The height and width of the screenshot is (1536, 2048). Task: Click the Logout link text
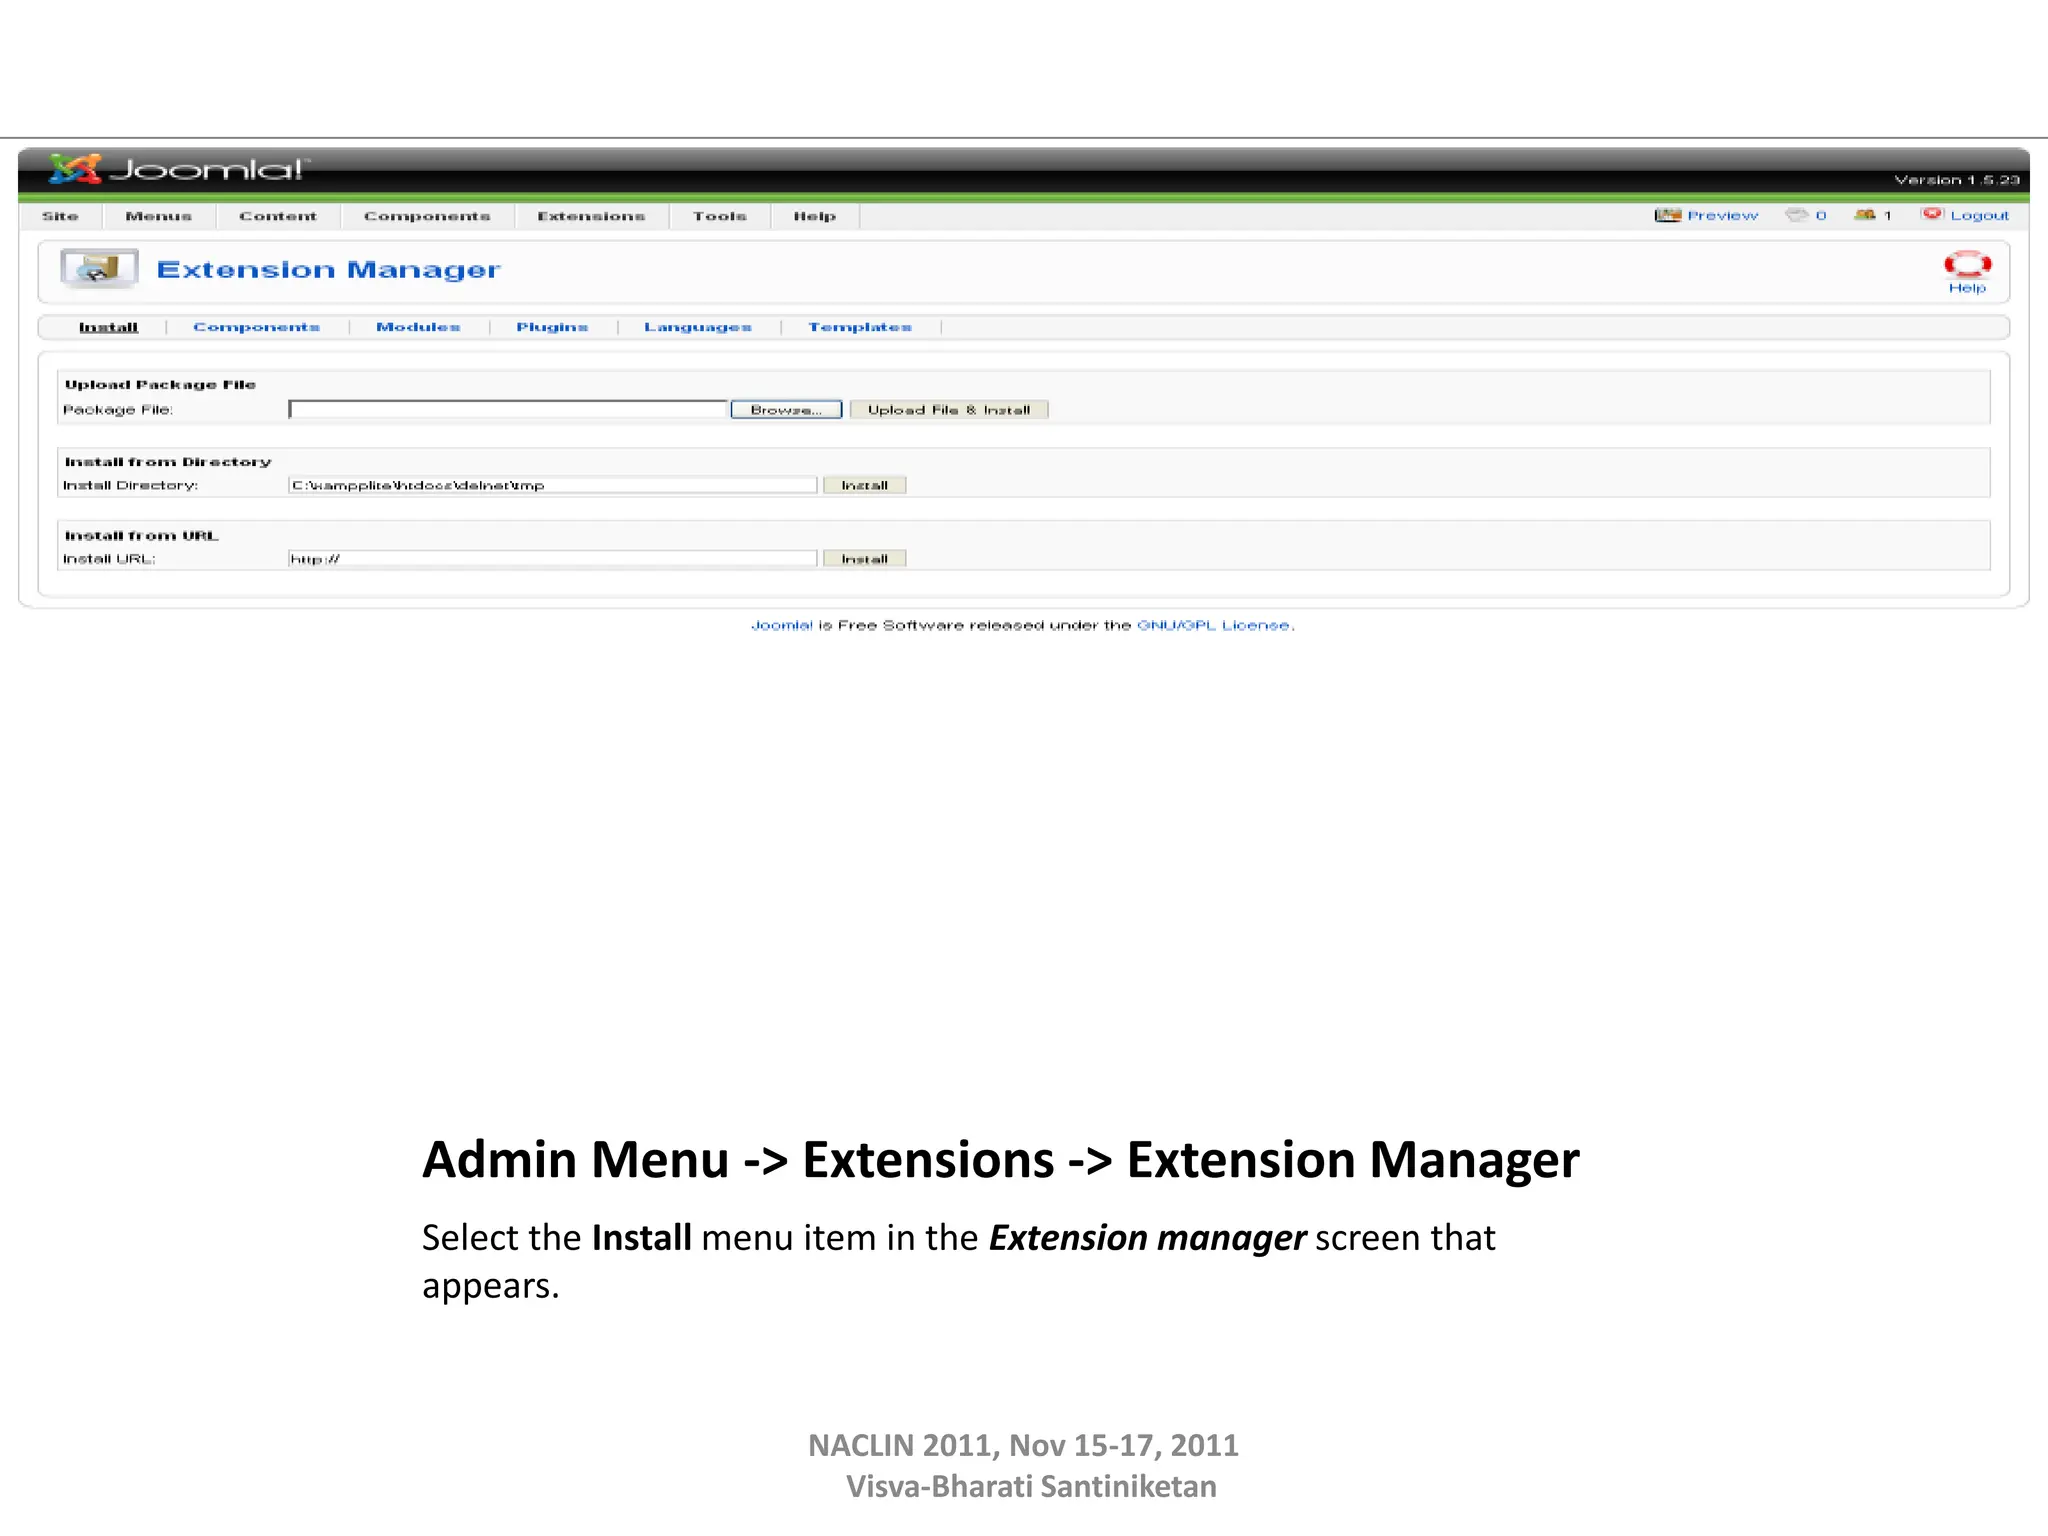click(1979, 215)
